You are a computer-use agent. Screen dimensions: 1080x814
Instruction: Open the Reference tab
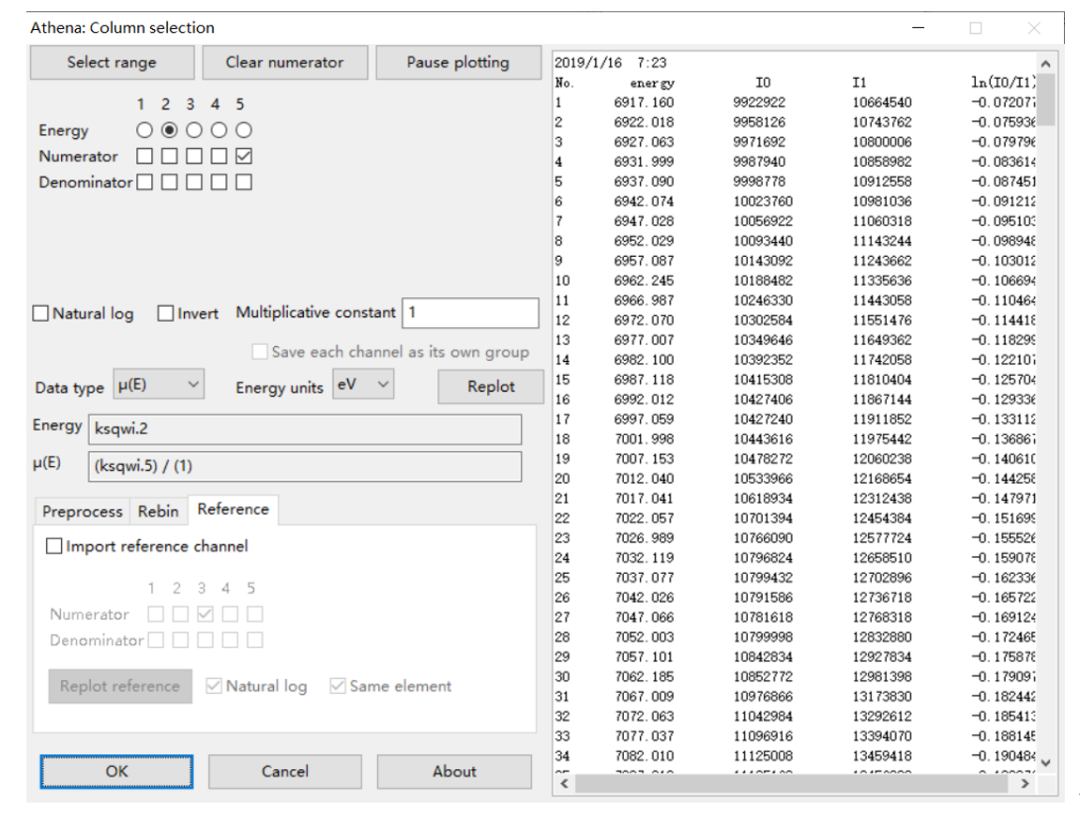tap(233, 509)
